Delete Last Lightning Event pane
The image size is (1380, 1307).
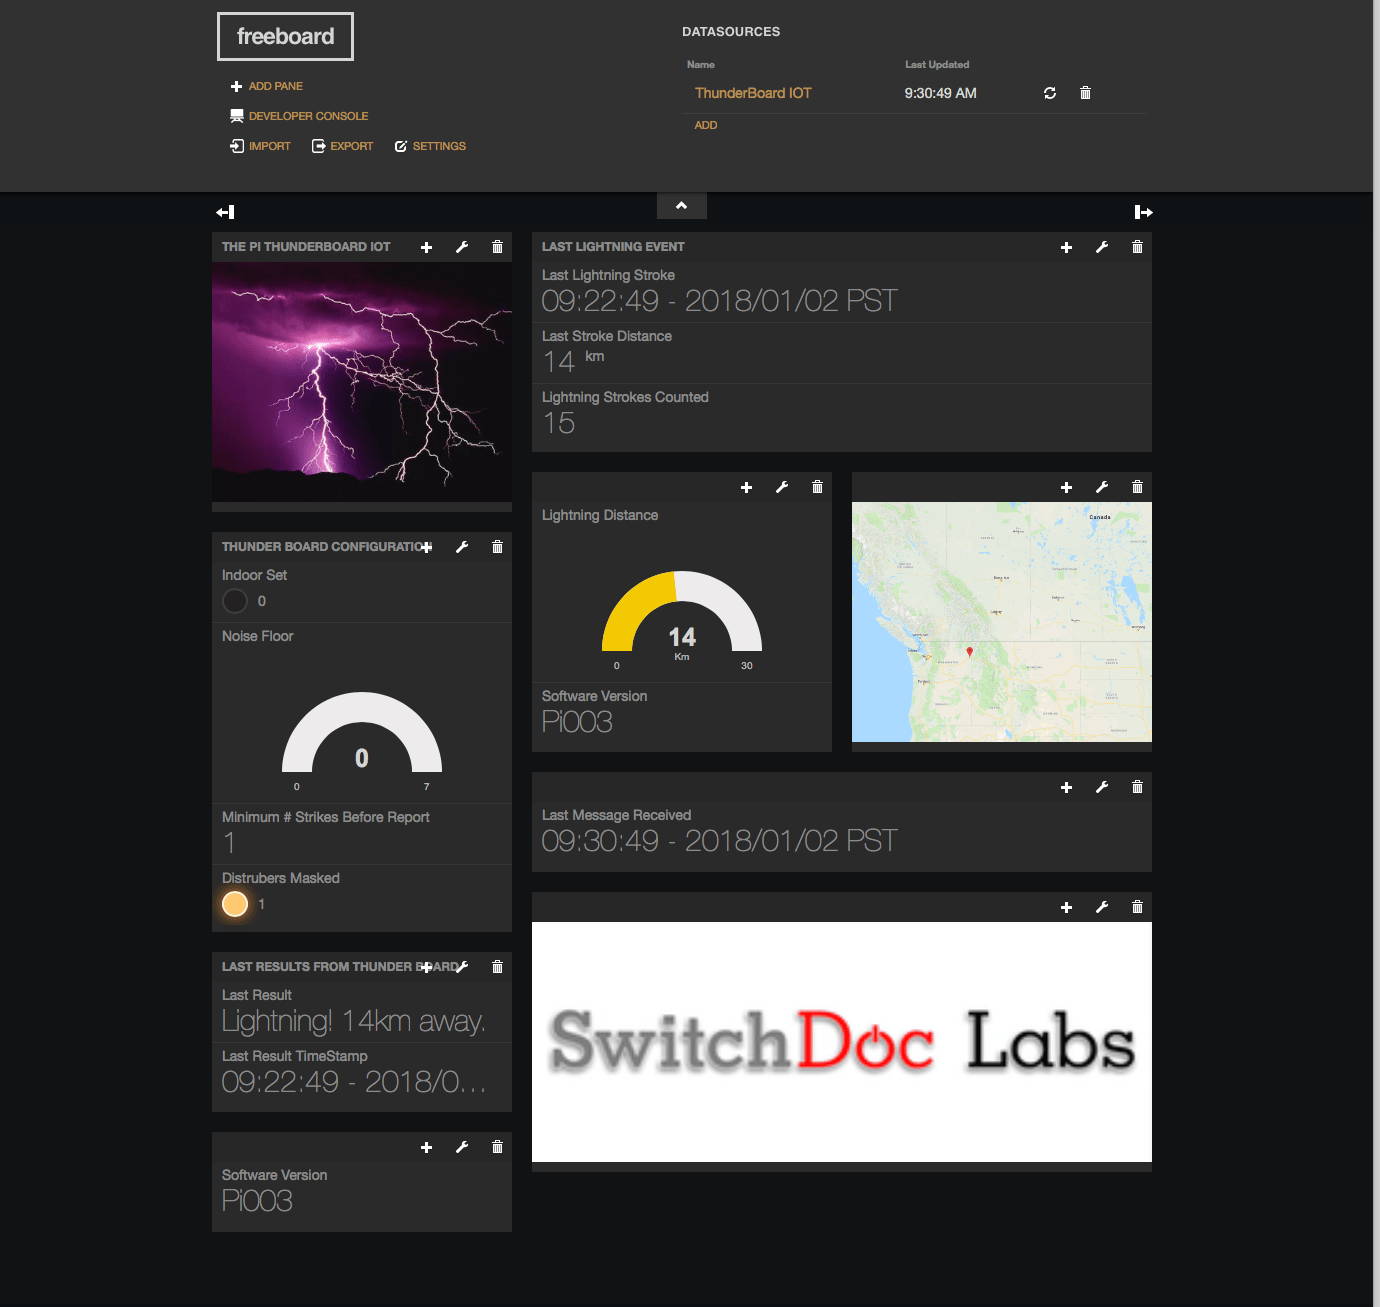[1137, 247]
